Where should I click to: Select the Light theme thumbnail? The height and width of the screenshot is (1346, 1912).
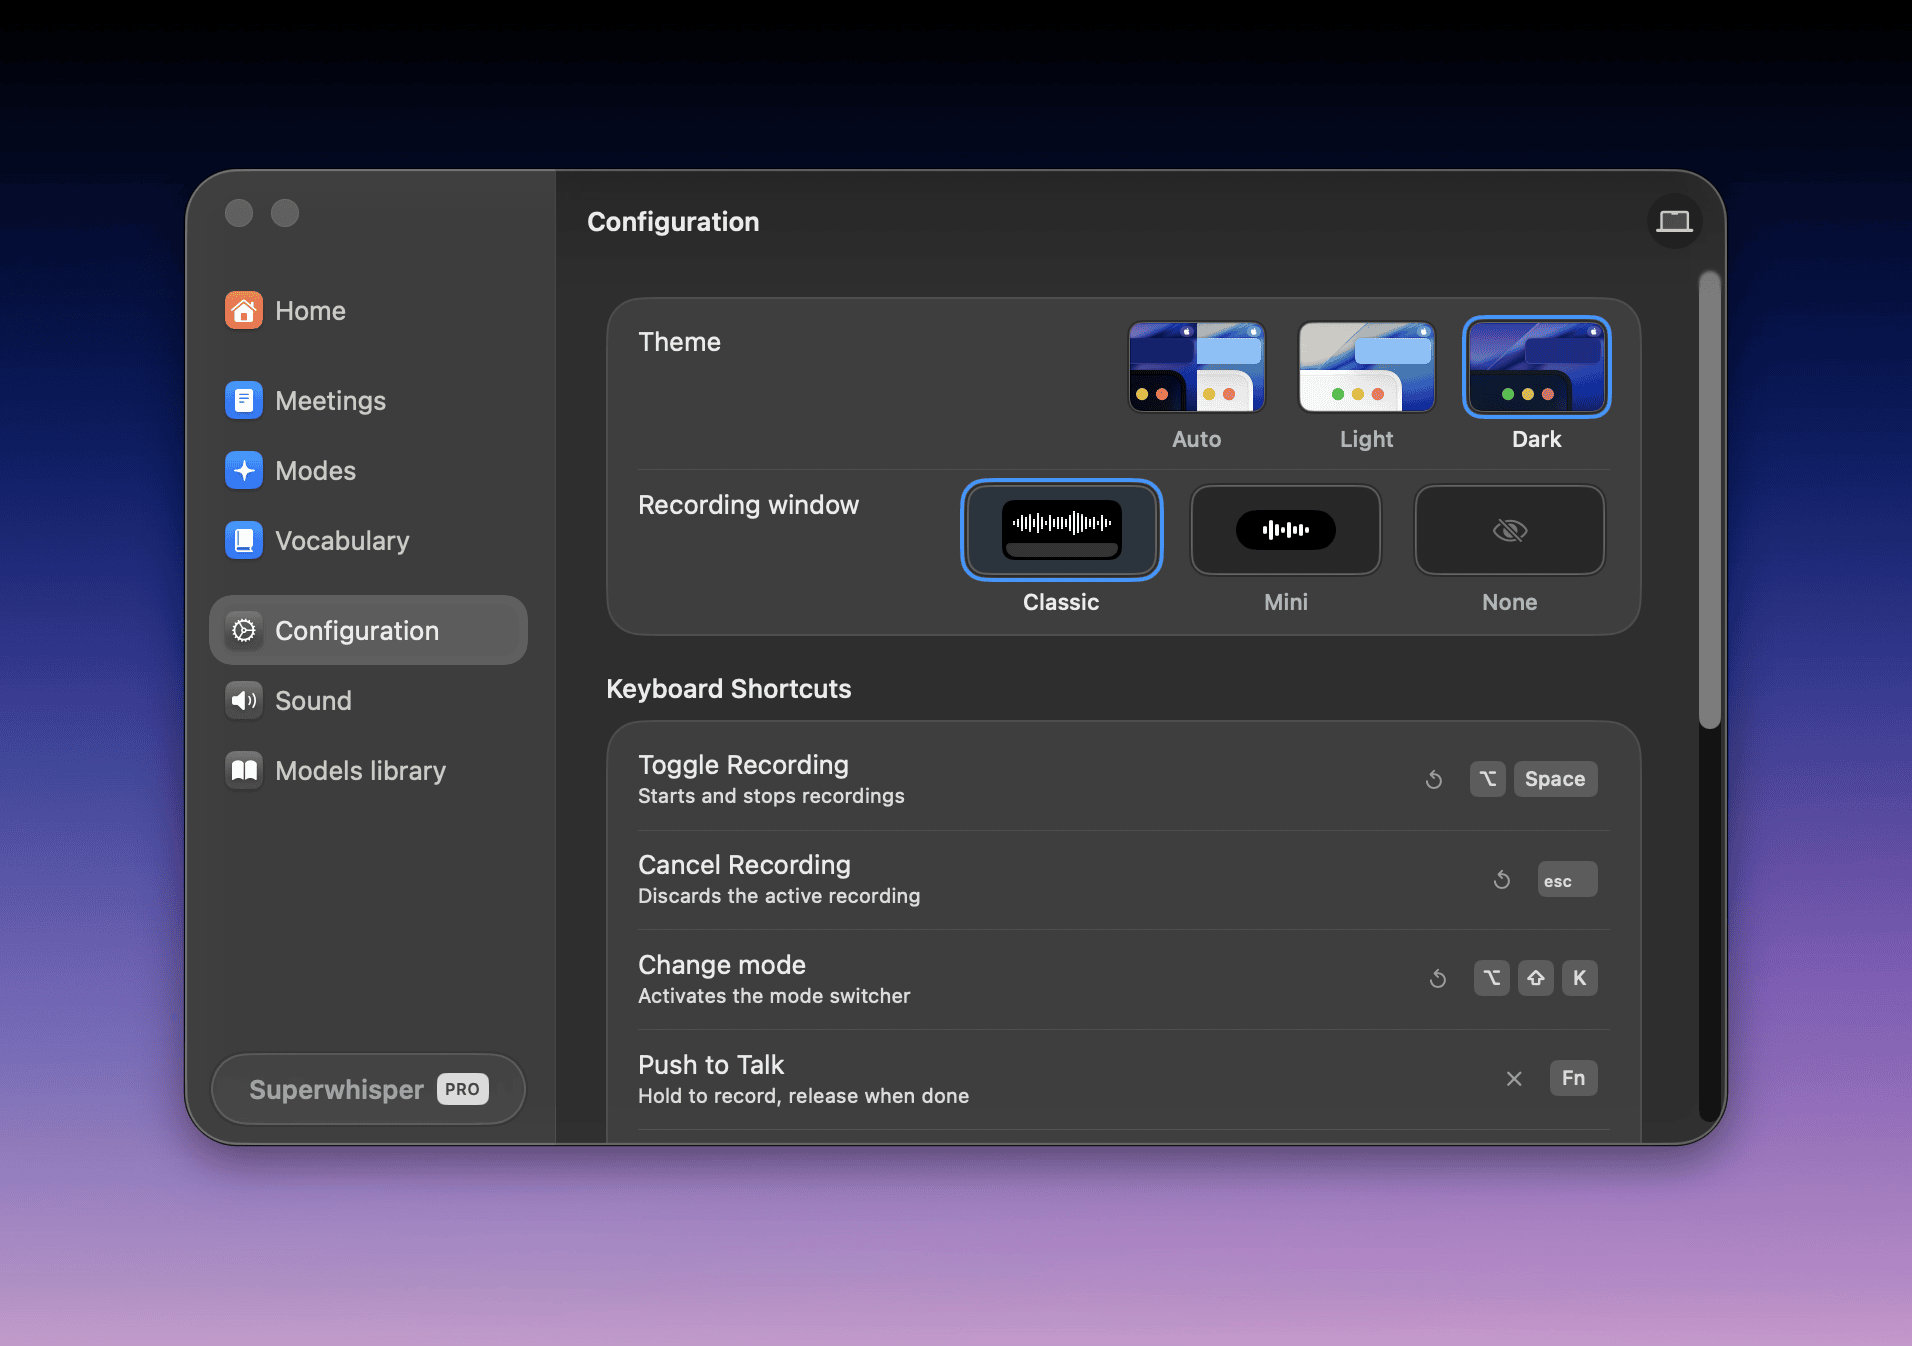click(1367, 367)
